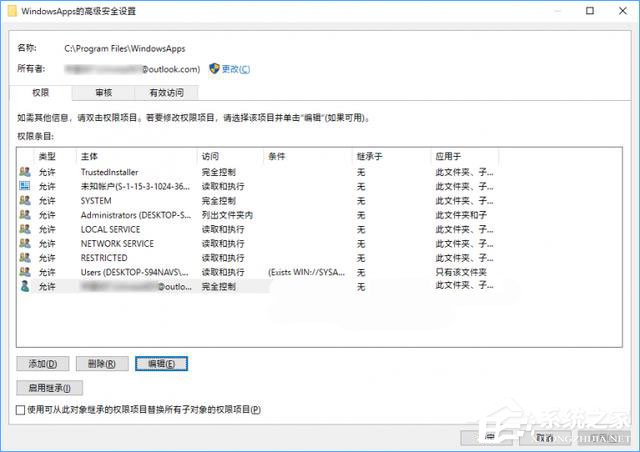The image size is (640, 452).
Task: Click the 继承于 column header
Action: [391, 156]
